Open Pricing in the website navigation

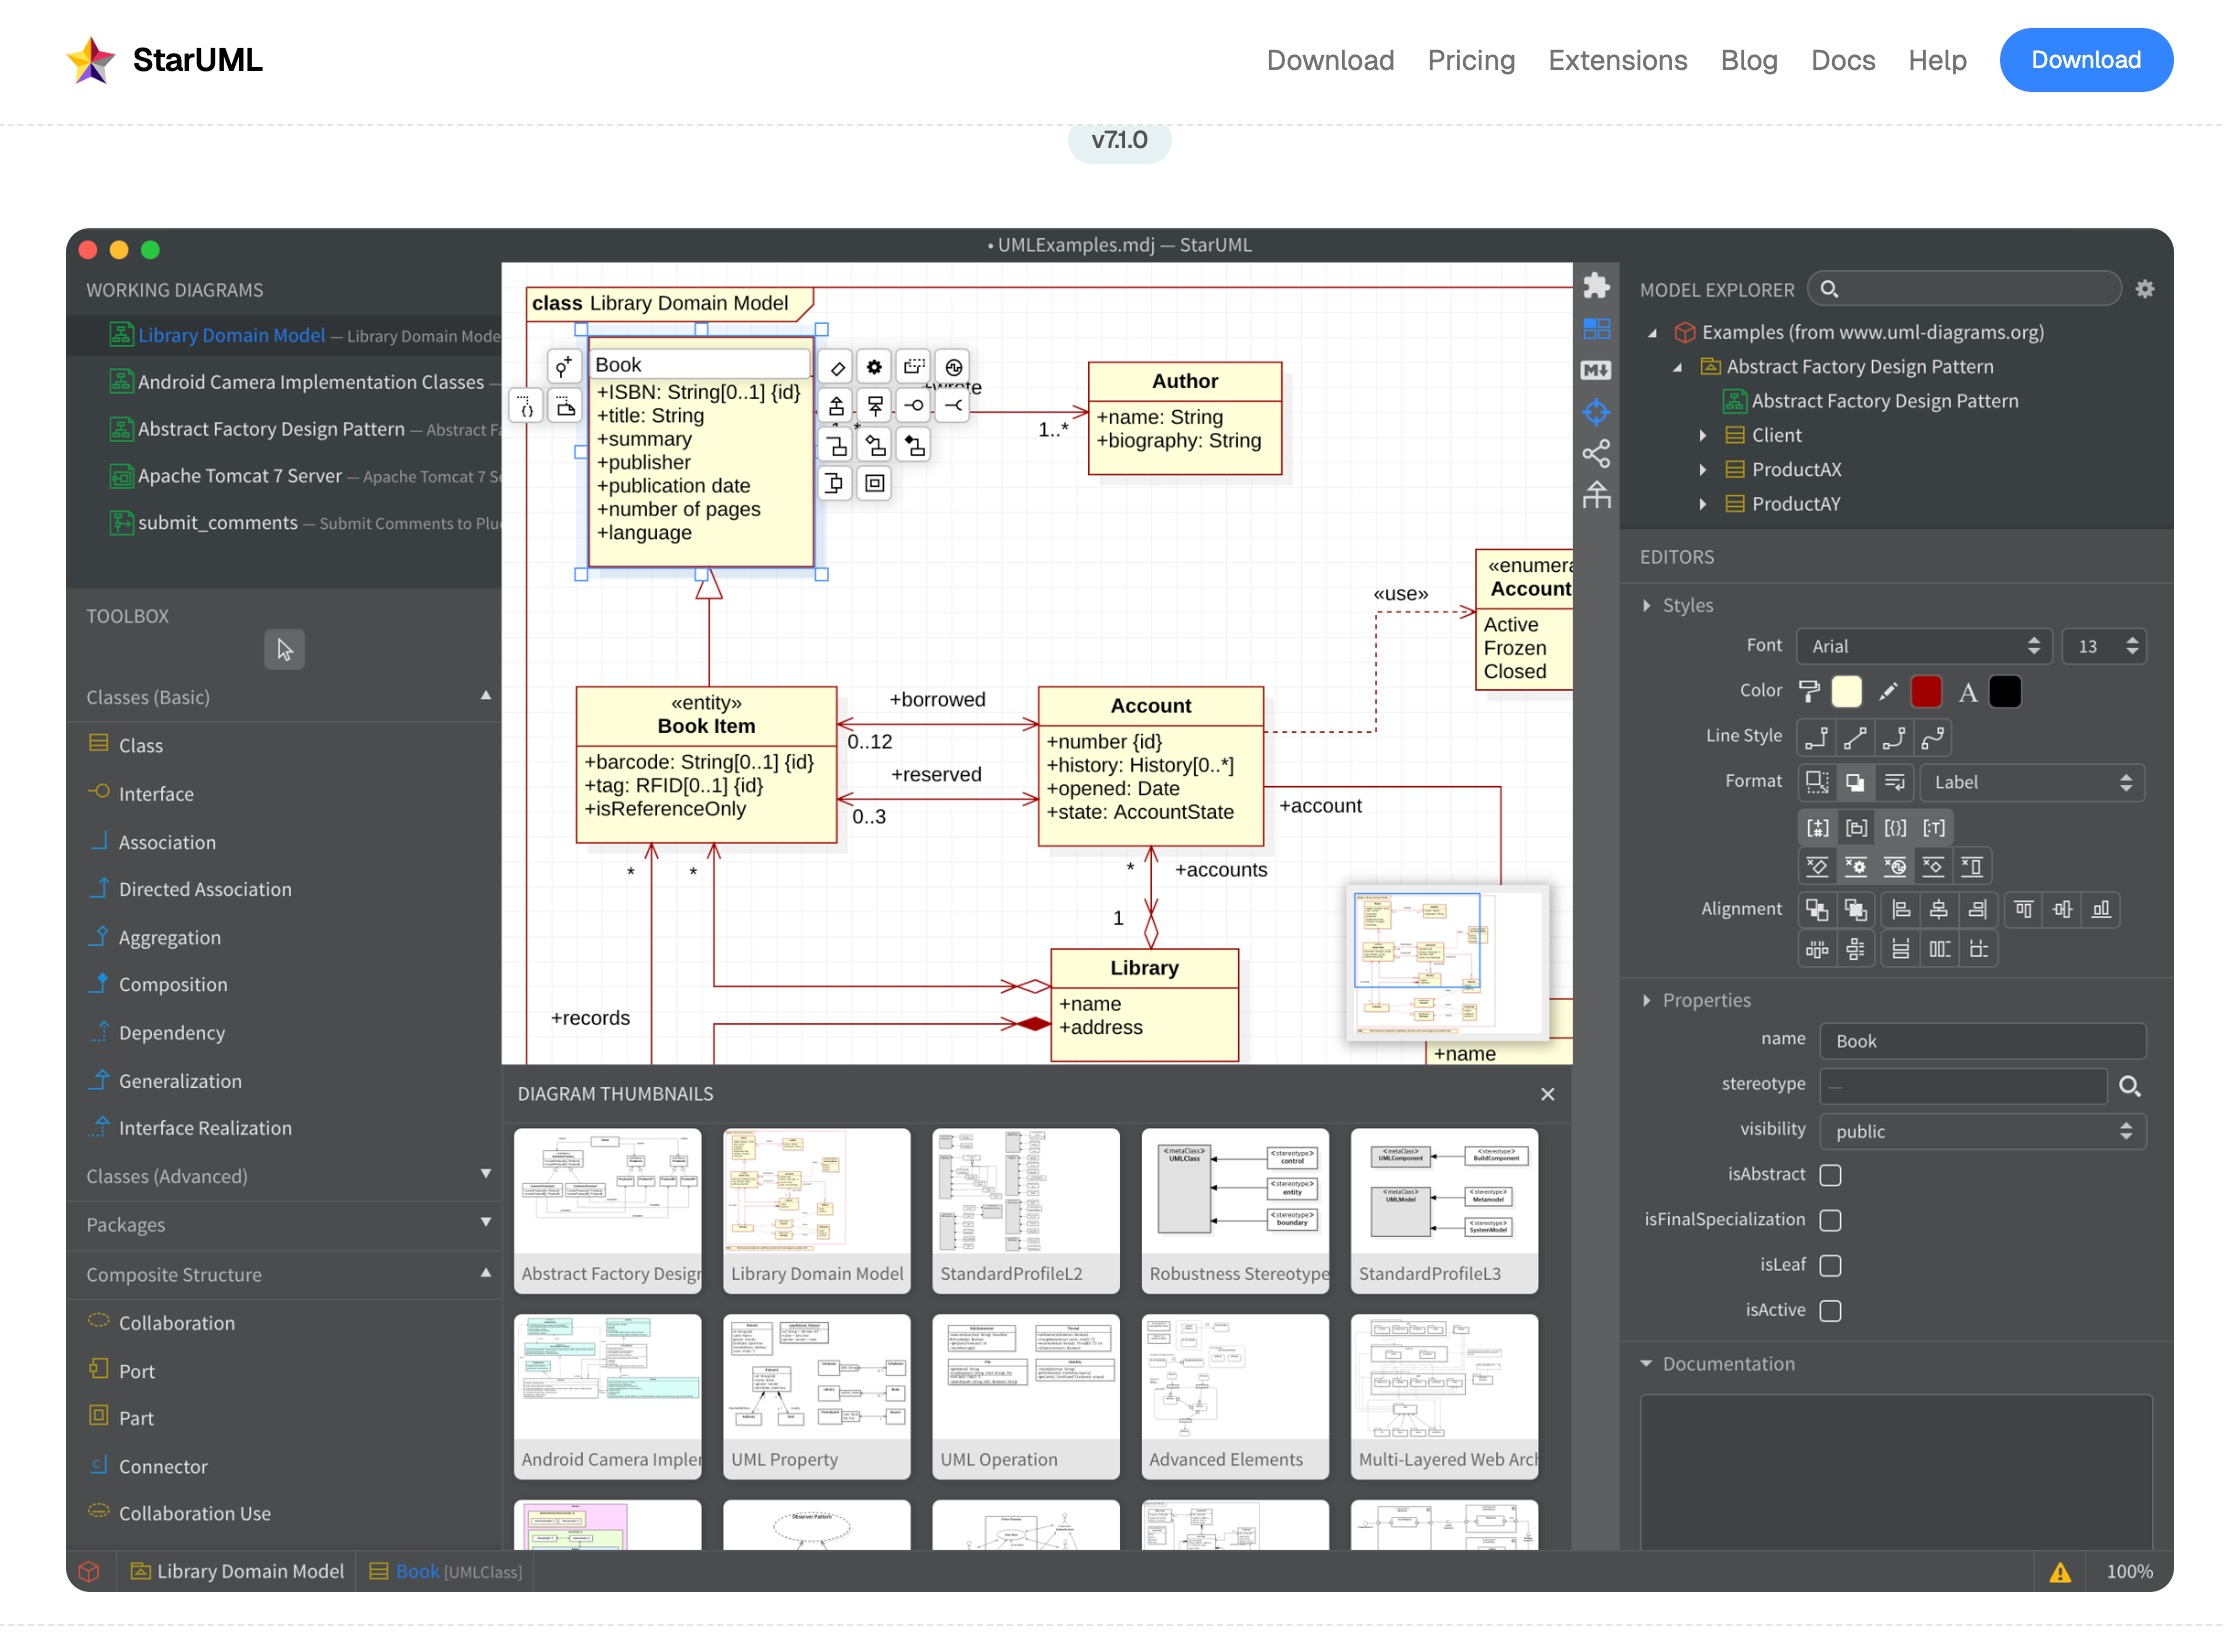1471,60
